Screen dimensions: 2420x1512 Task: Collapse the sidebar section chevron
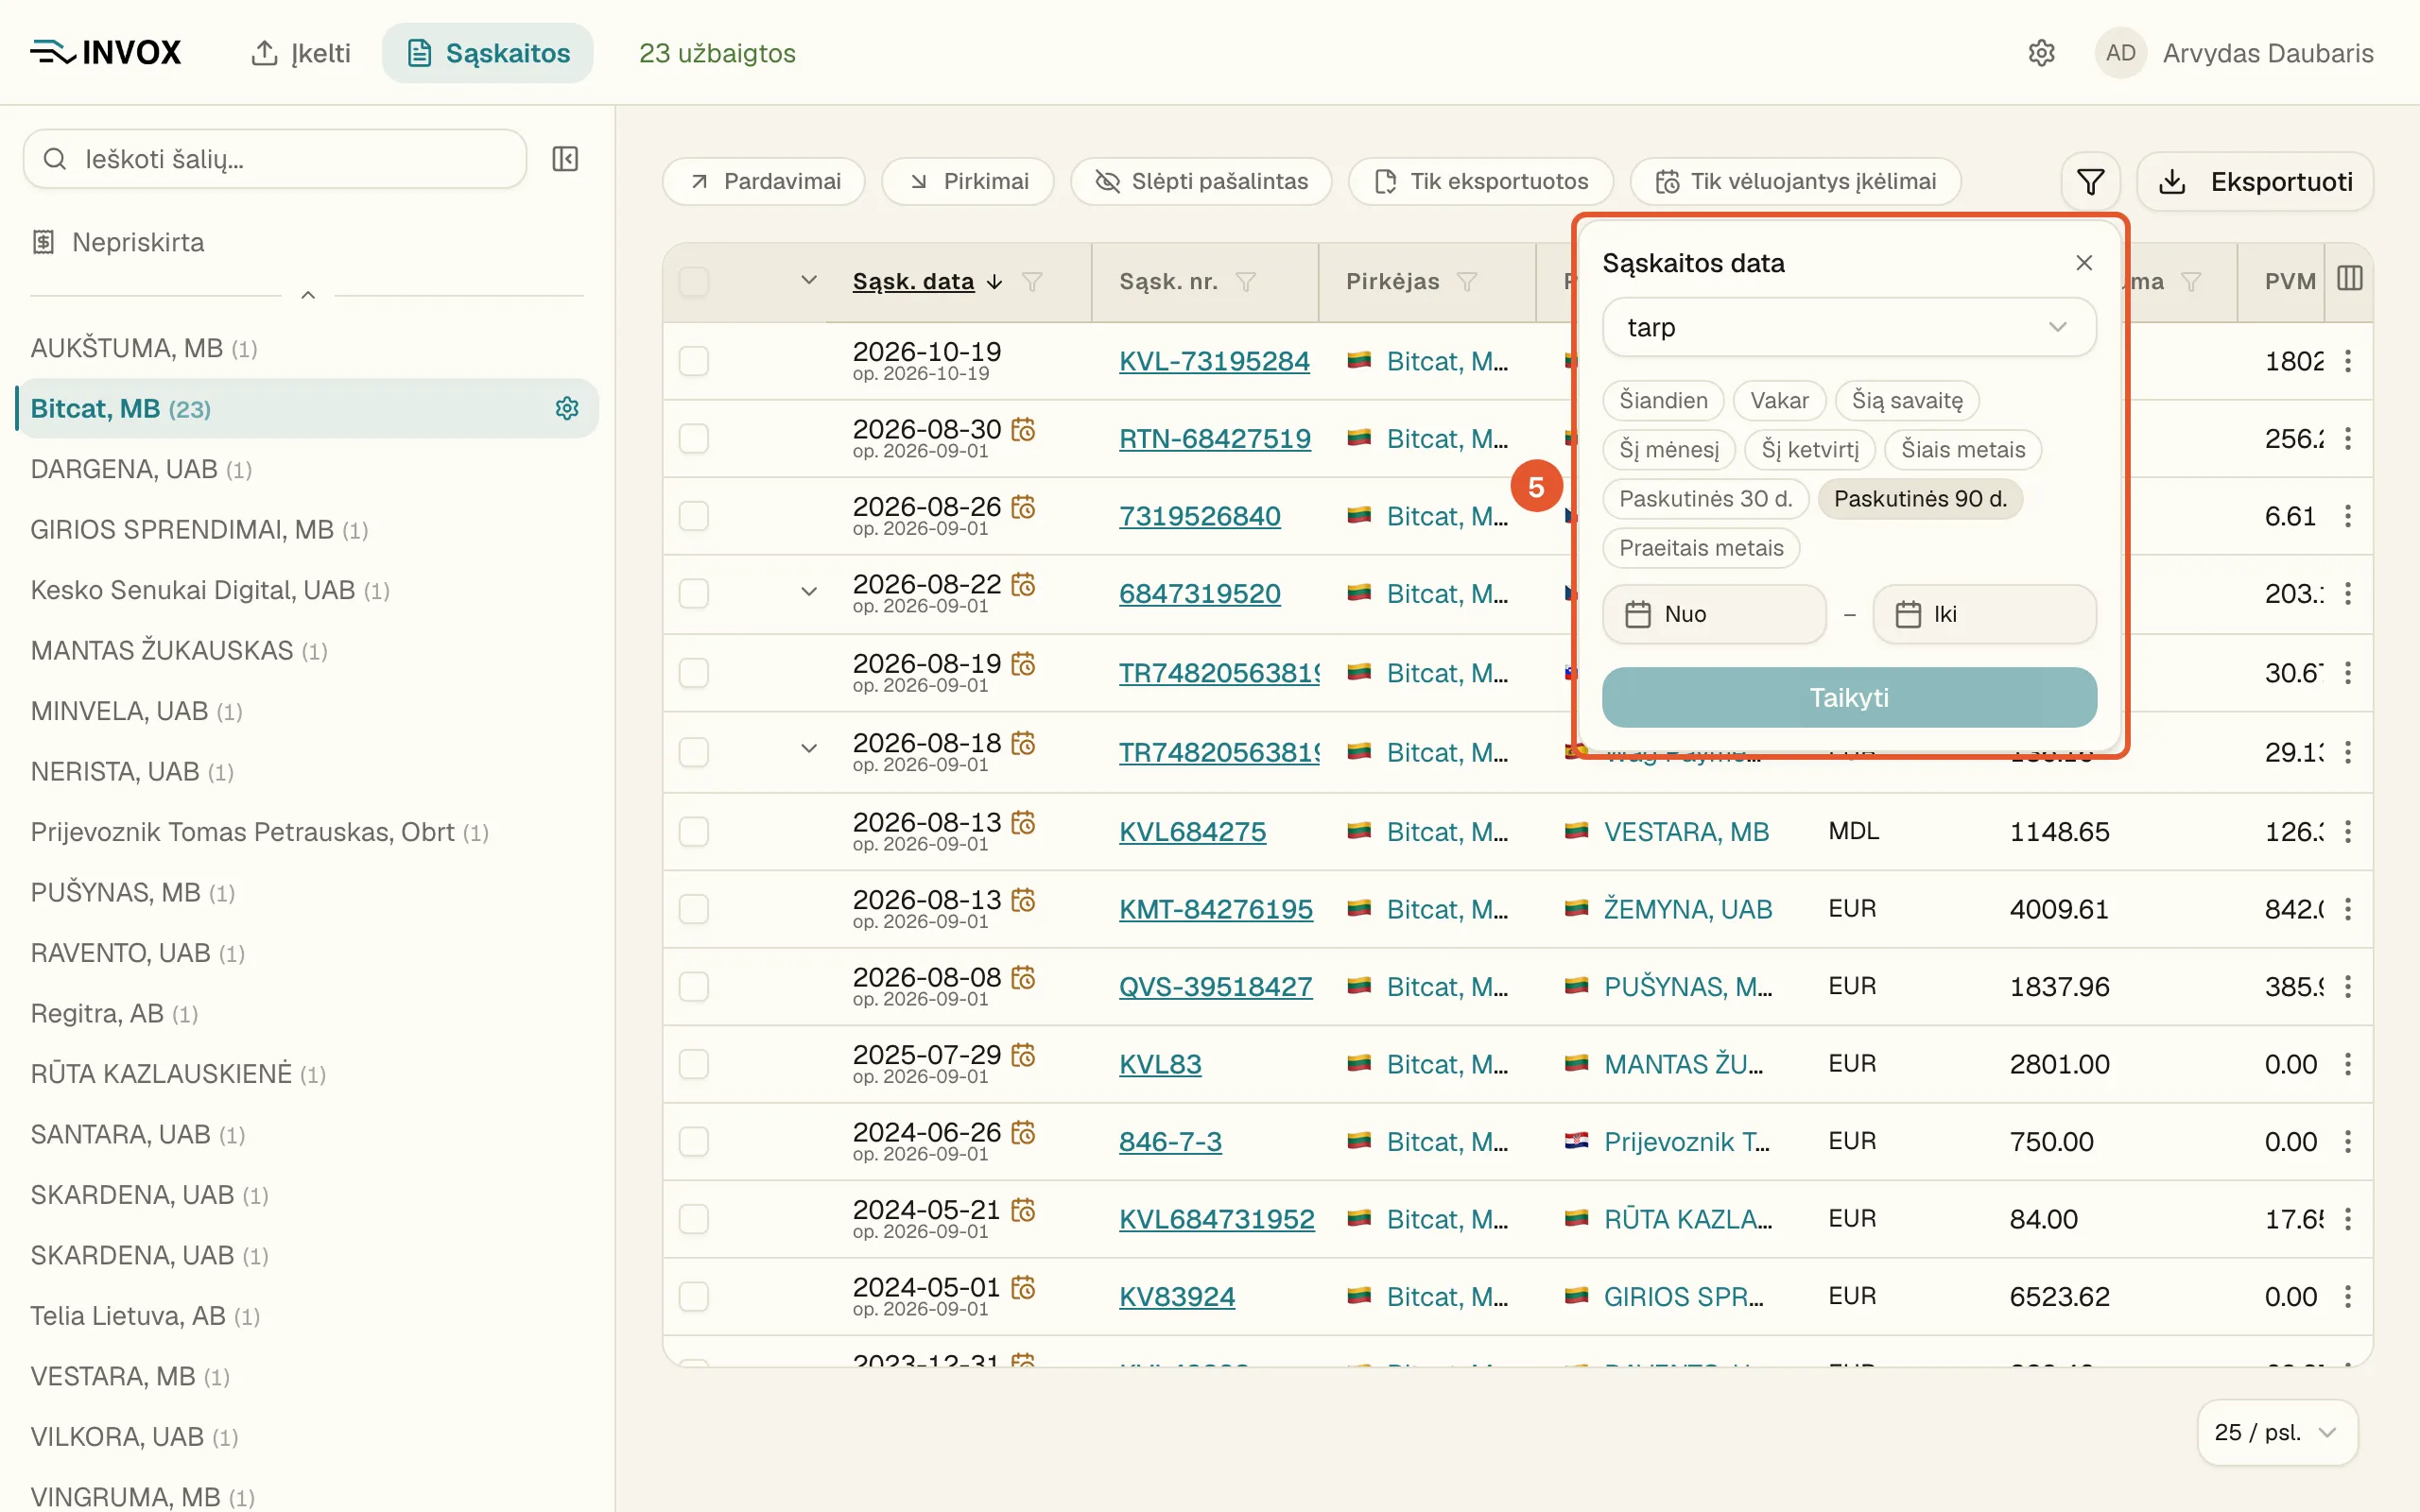(x=308, y=295)
